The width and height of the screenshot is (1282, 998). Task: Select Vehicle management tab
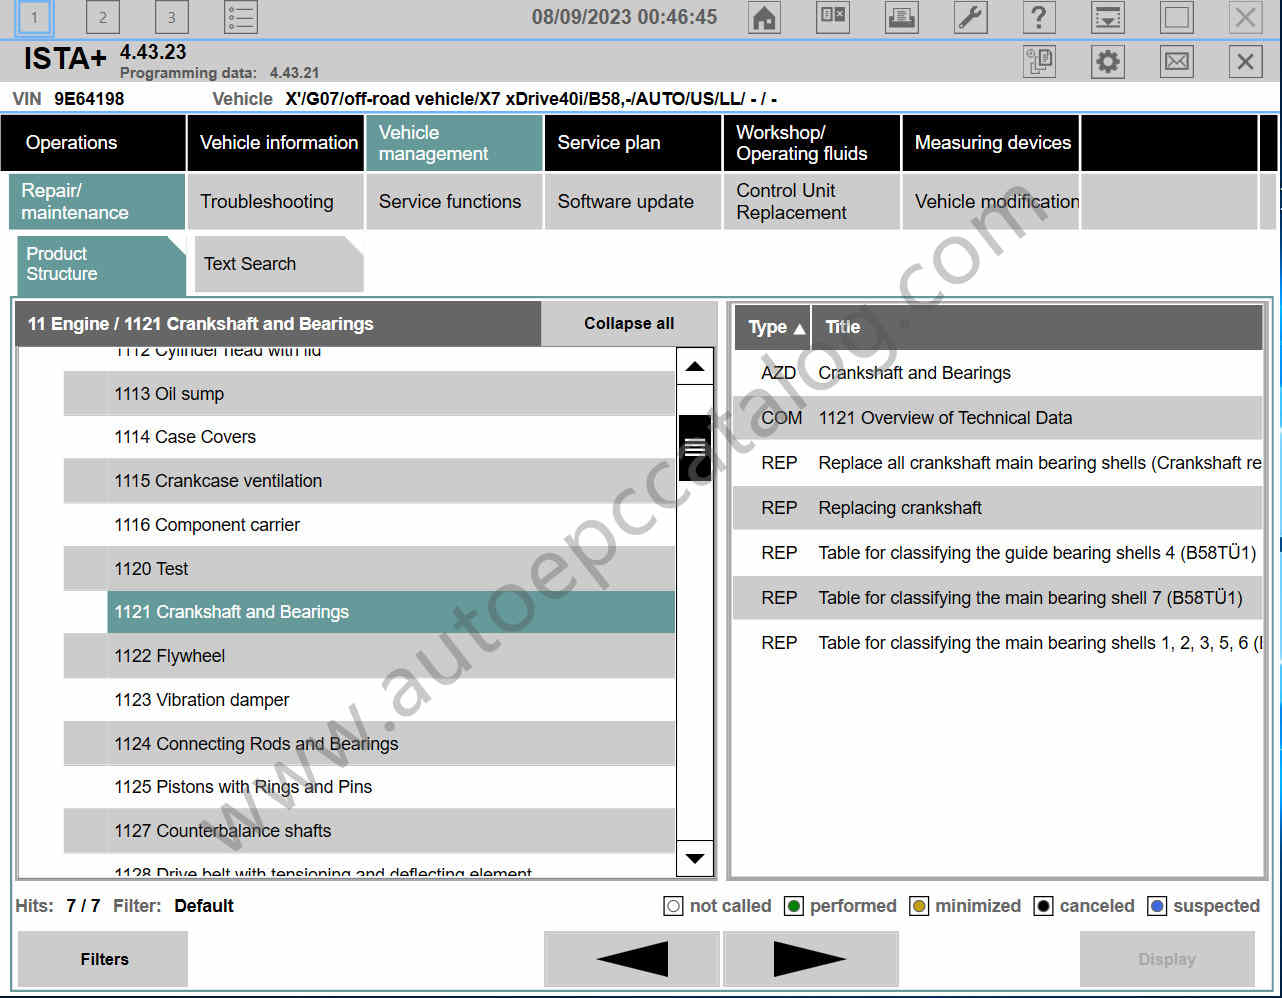[454, 143]
